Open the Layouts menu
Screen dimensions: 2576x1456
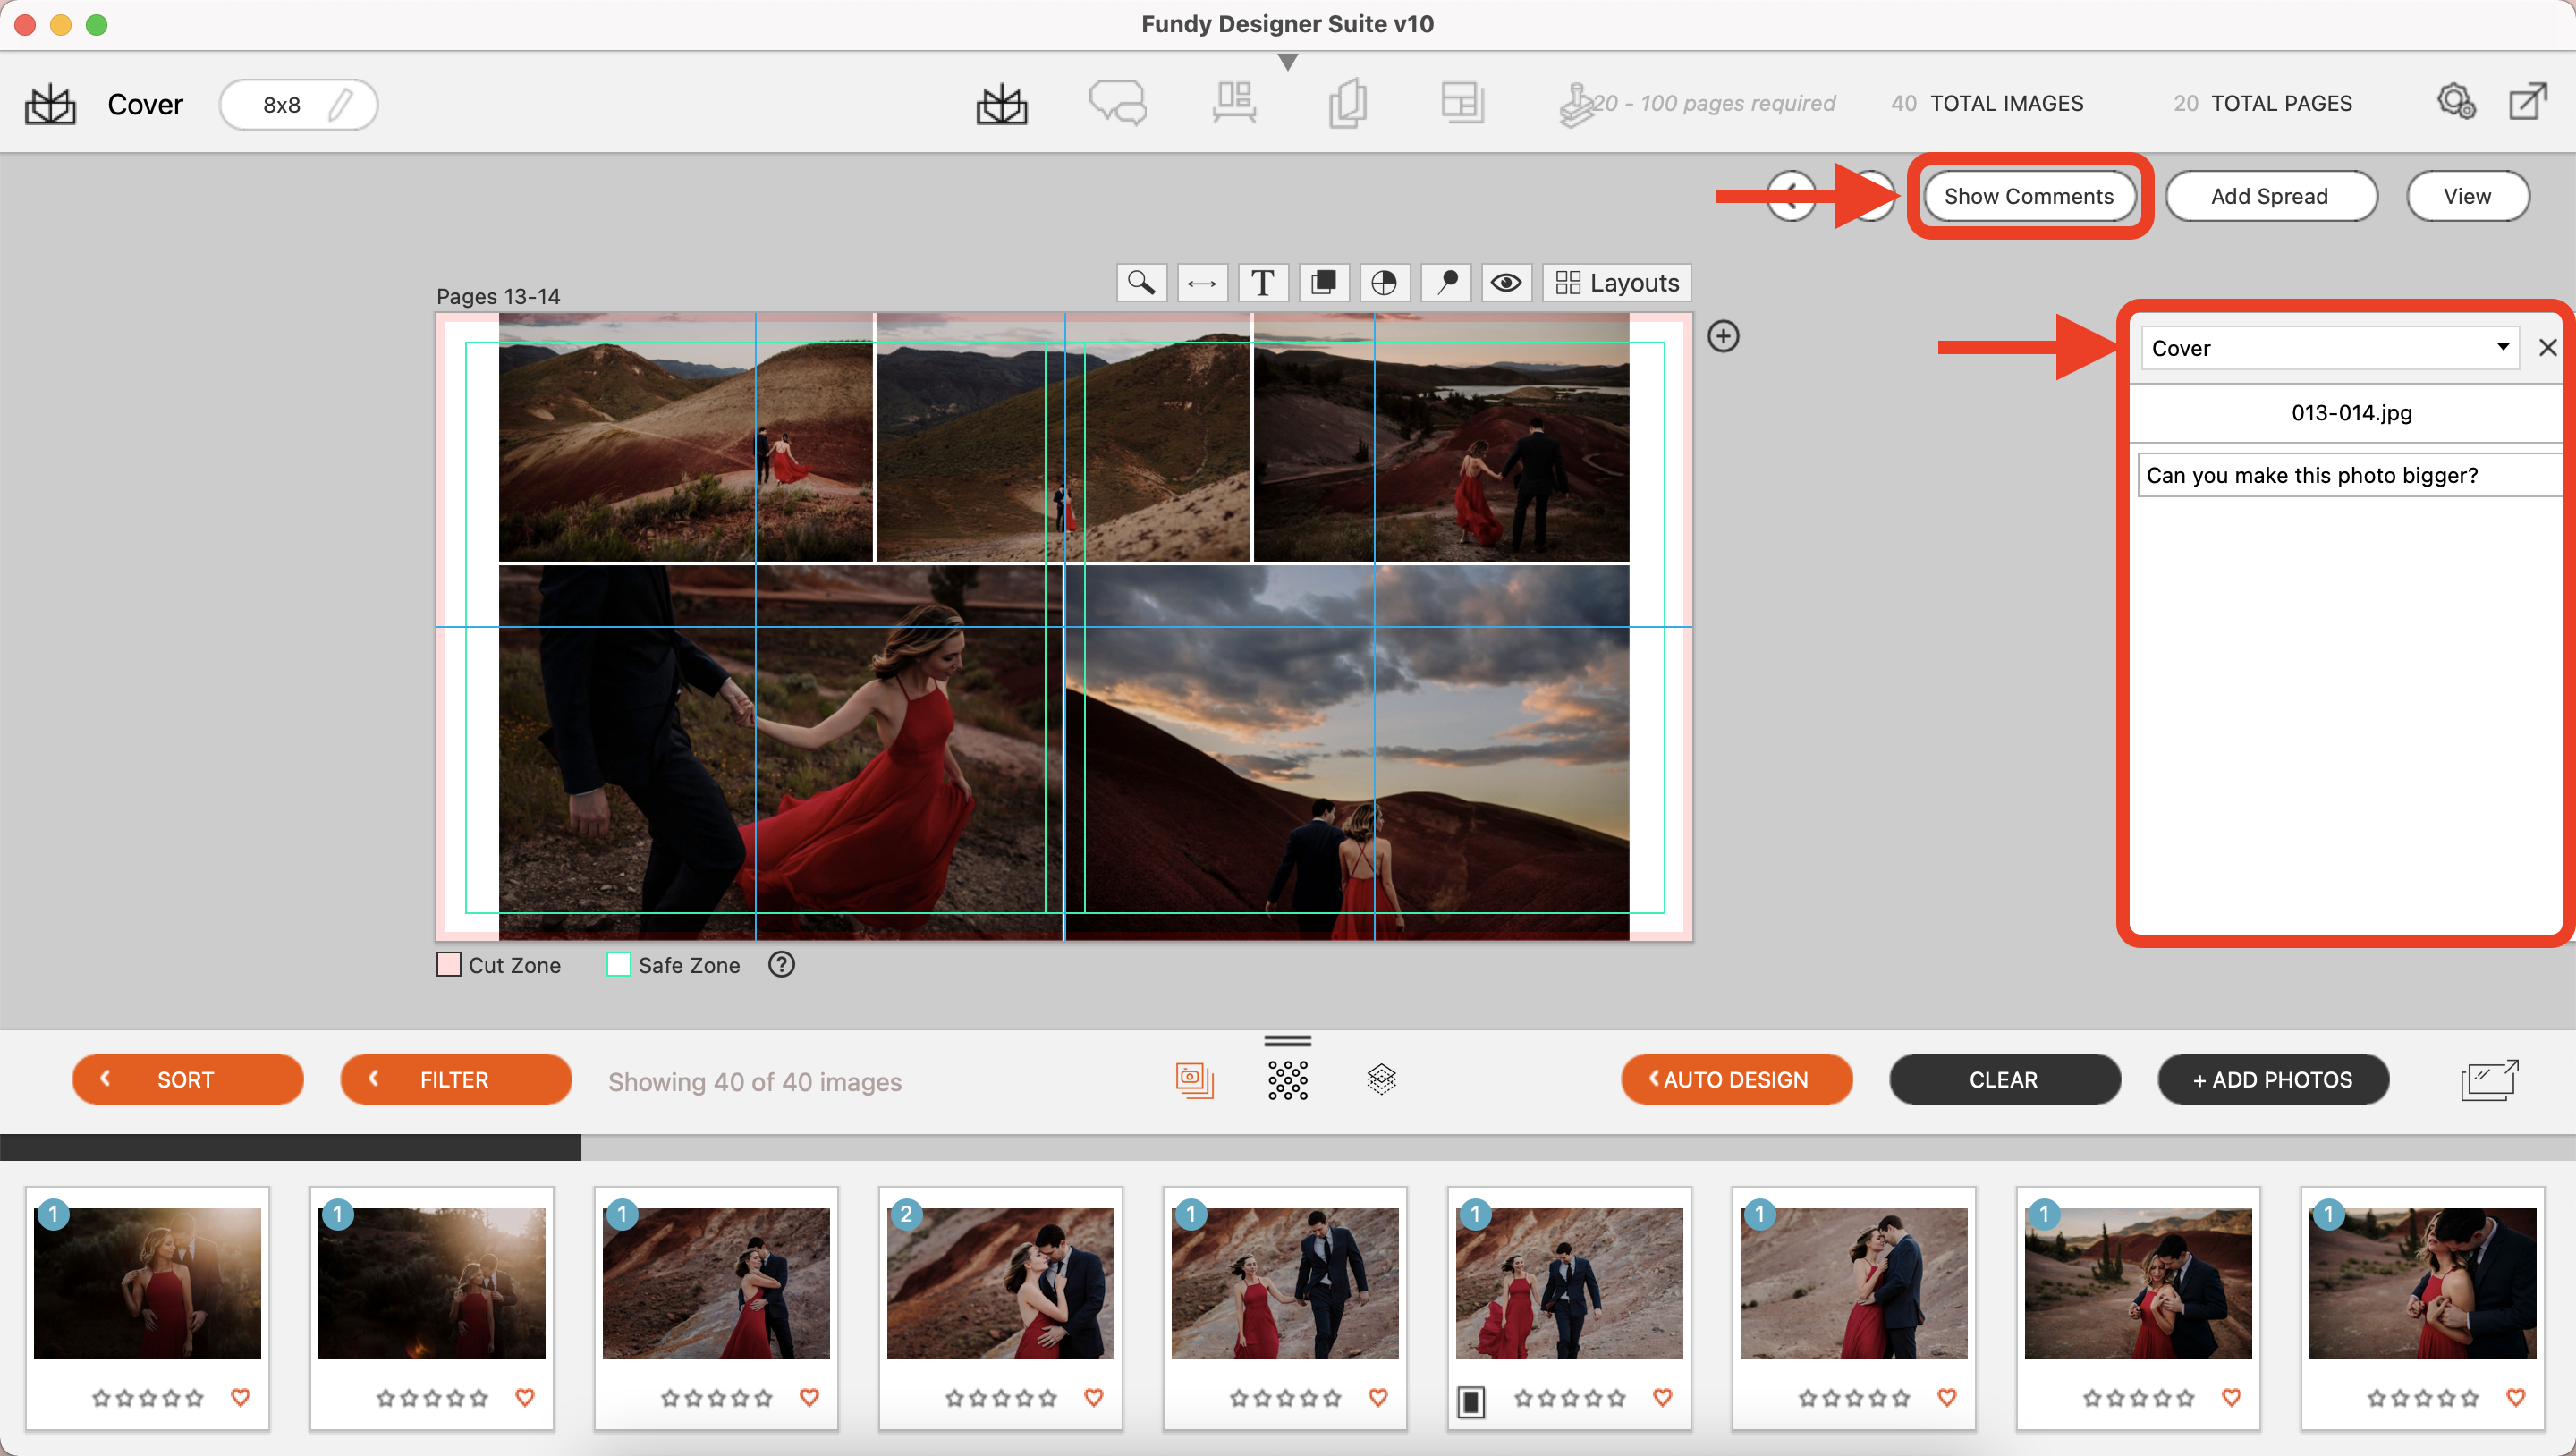pos(1617,283)
